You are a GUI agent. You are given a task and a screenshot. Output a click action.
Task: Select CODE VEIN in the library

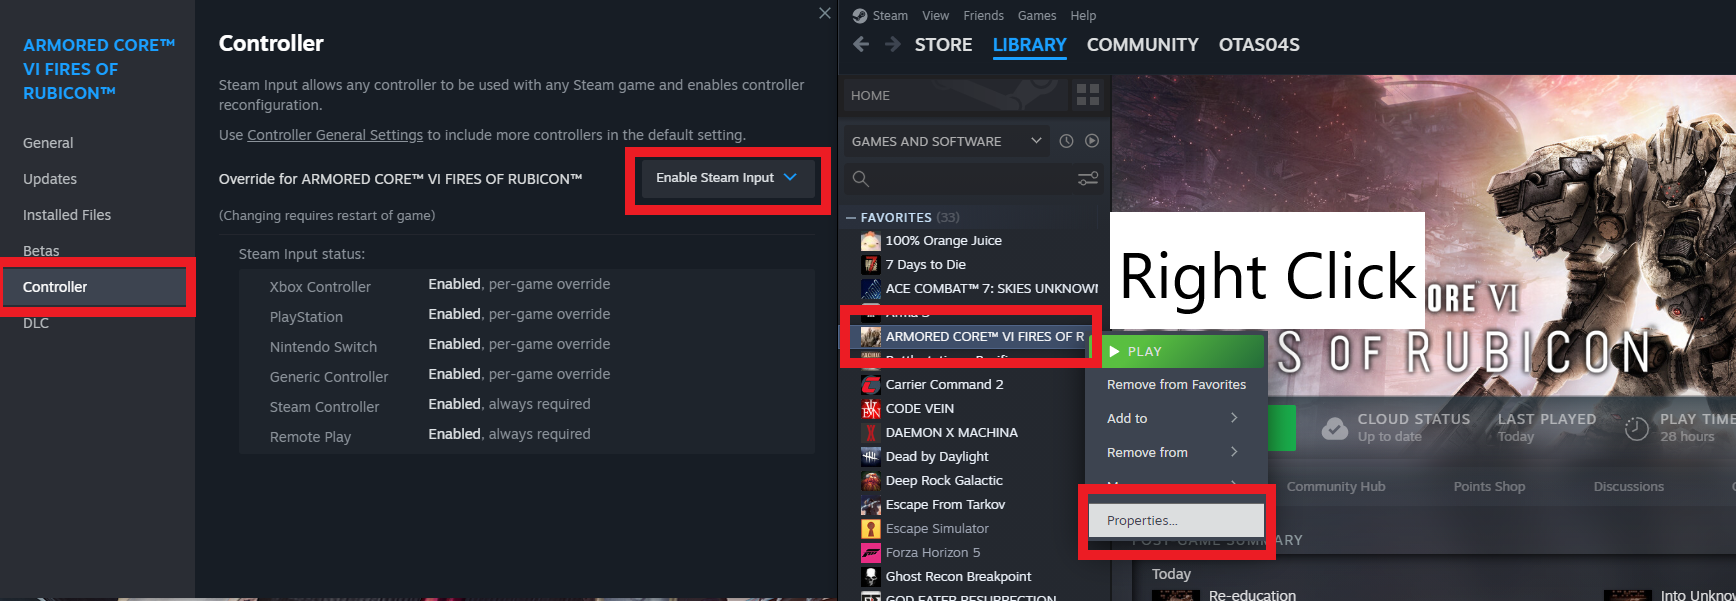[x=919, y=408]
